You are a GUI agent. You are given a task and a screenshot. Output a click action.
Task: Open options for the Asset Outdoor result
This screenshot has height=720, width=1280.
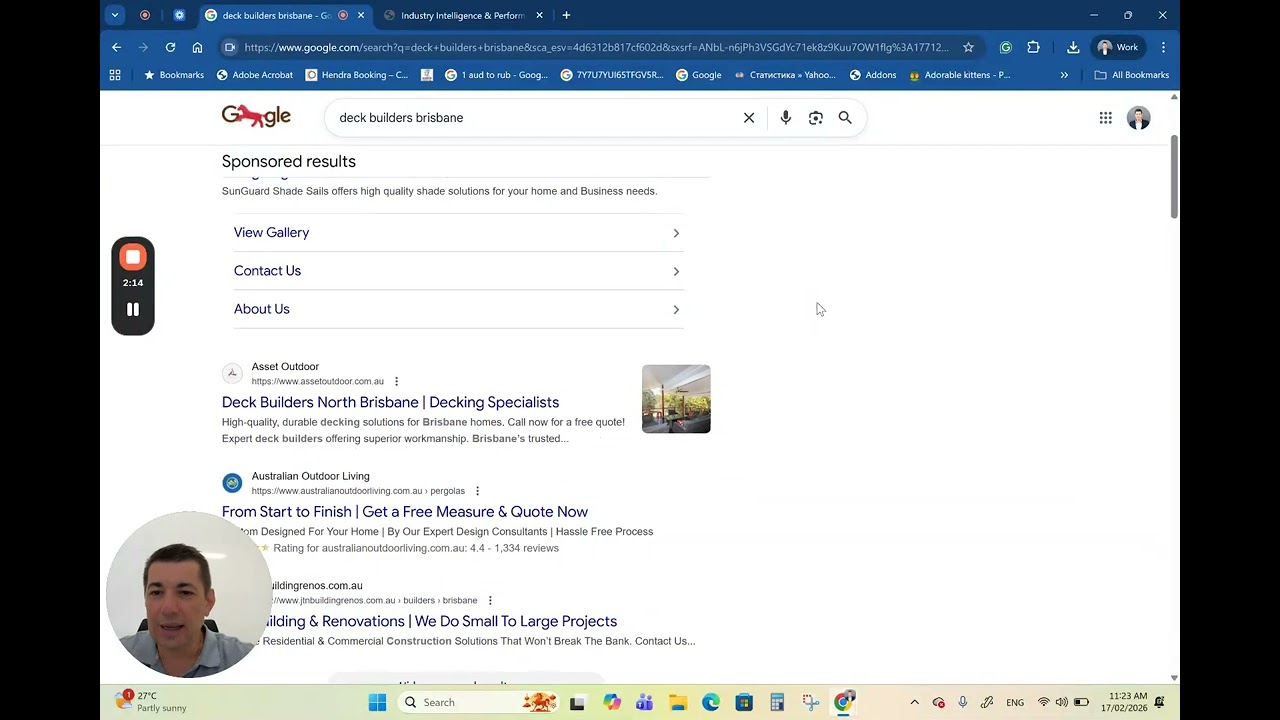click(x=397, y=381)
